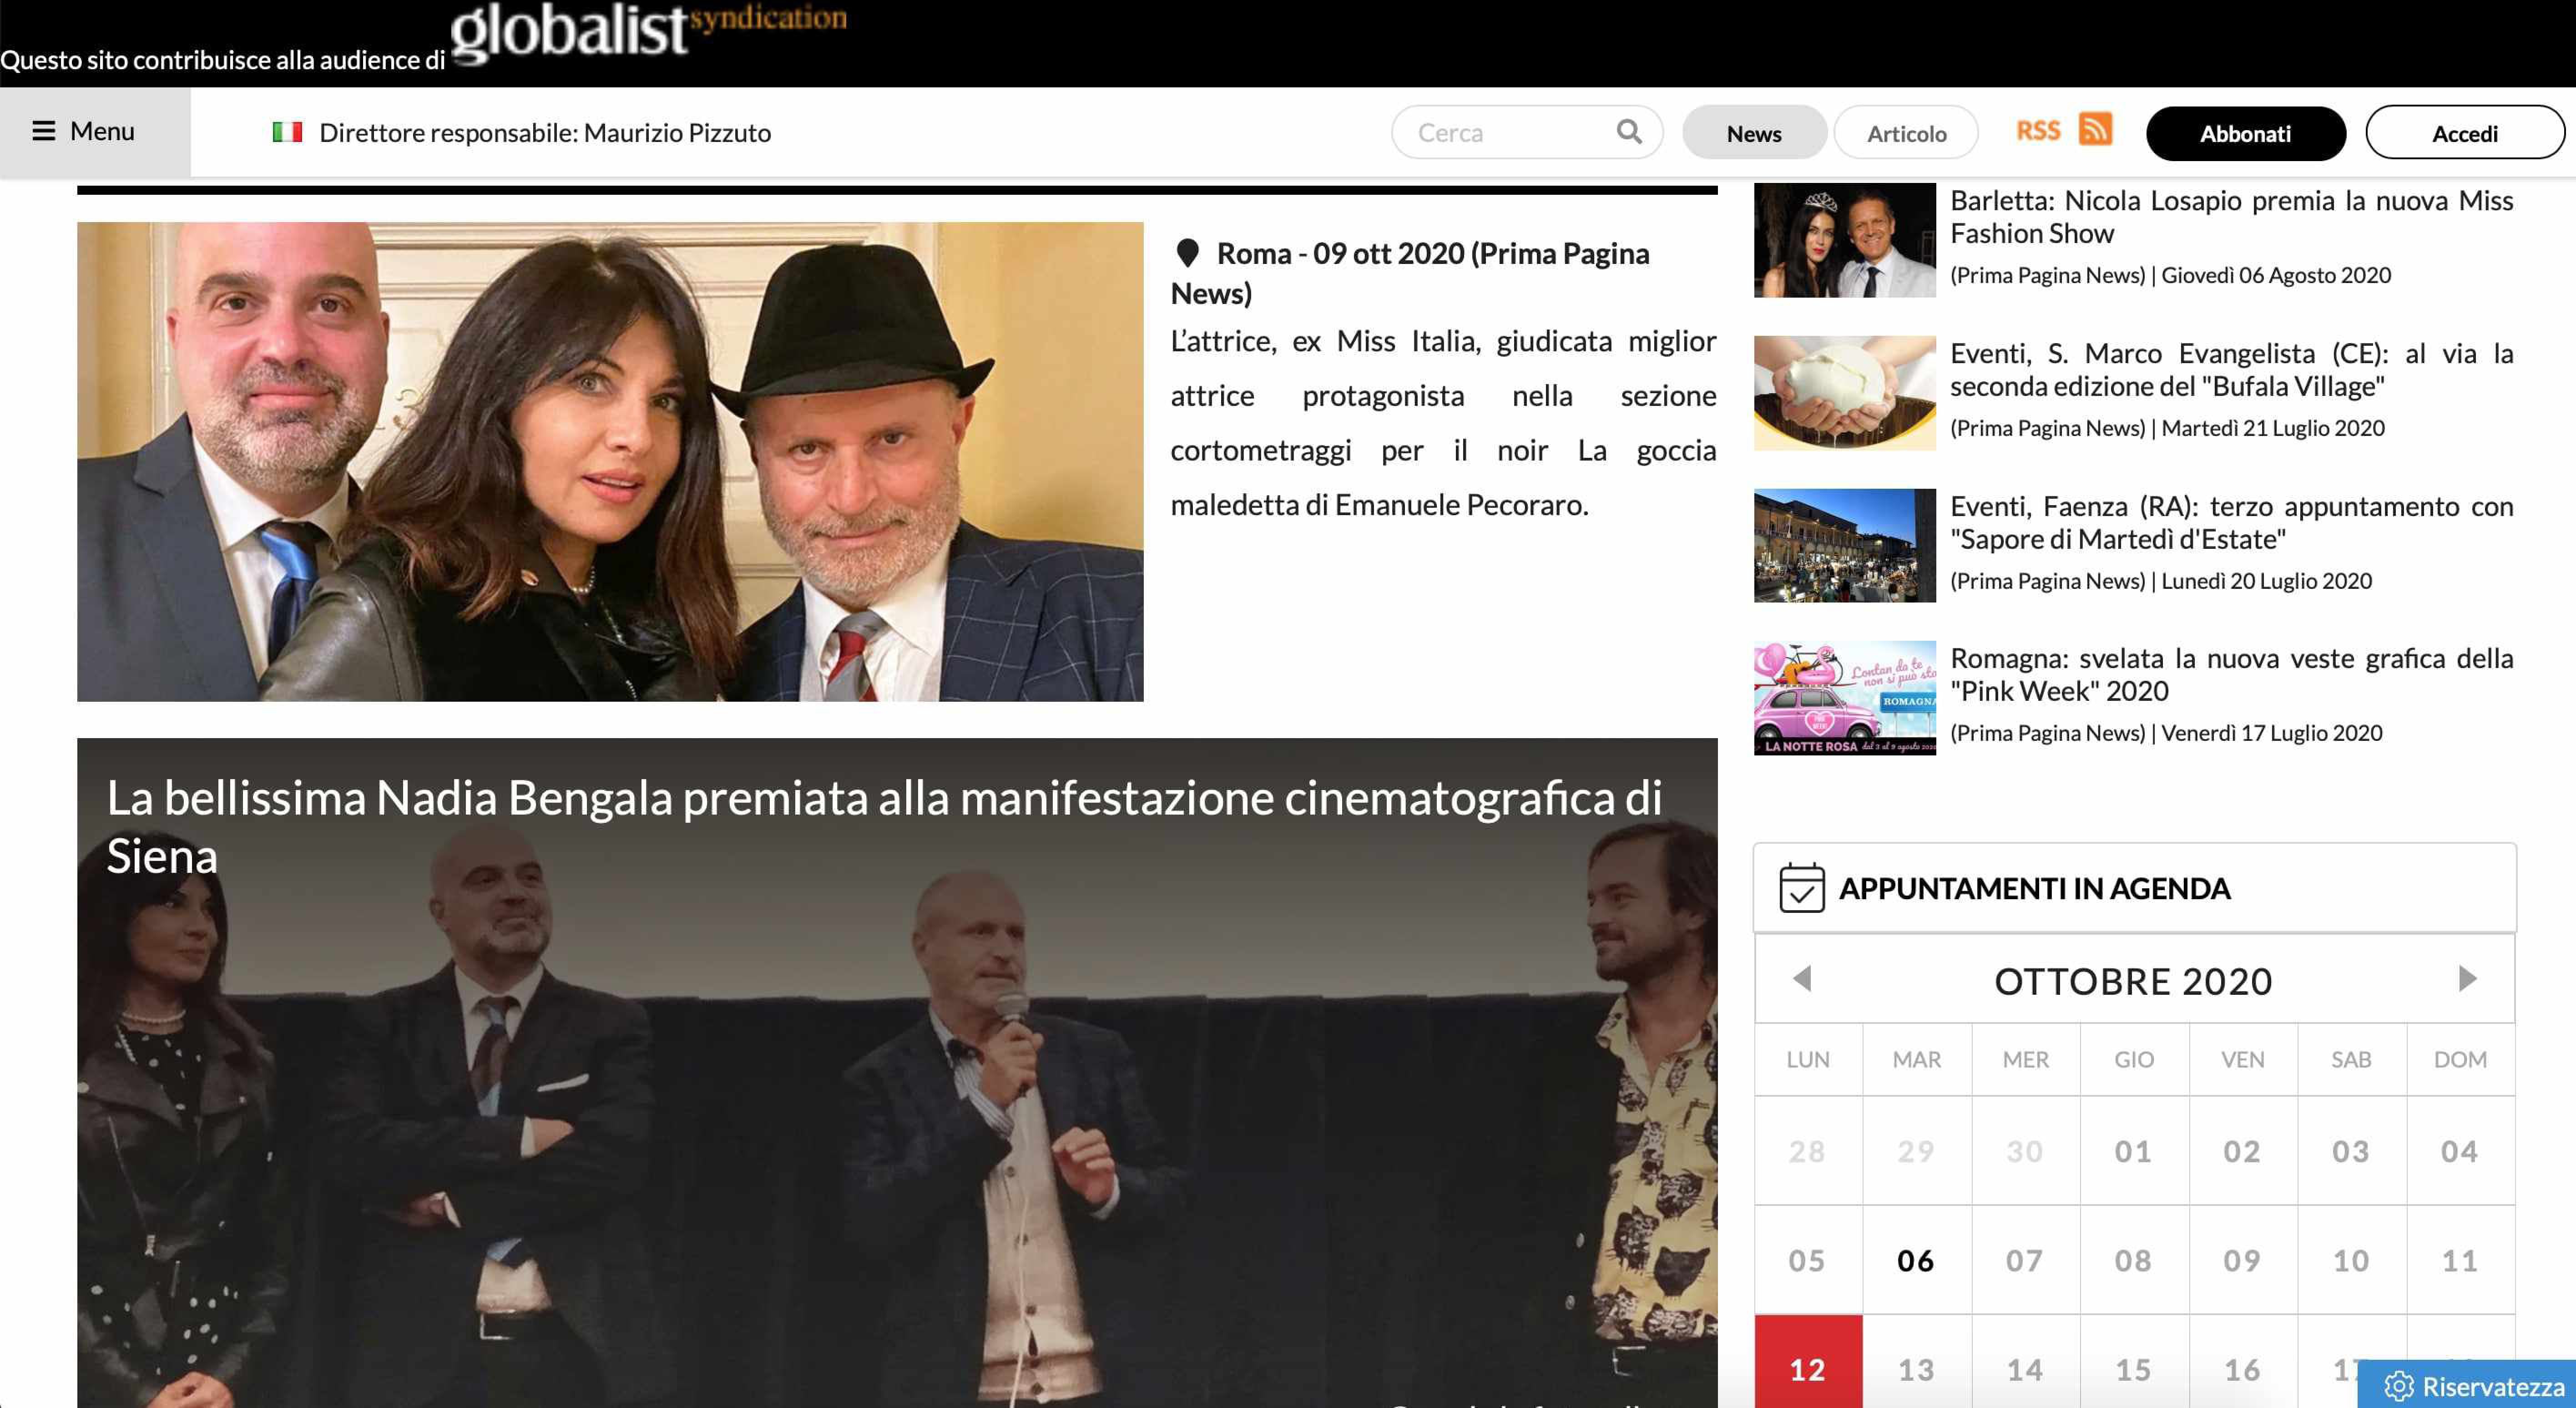Open the hamburger Menu icon
Viewport: 2576px width, 1408px height.
tap(43, 131)
